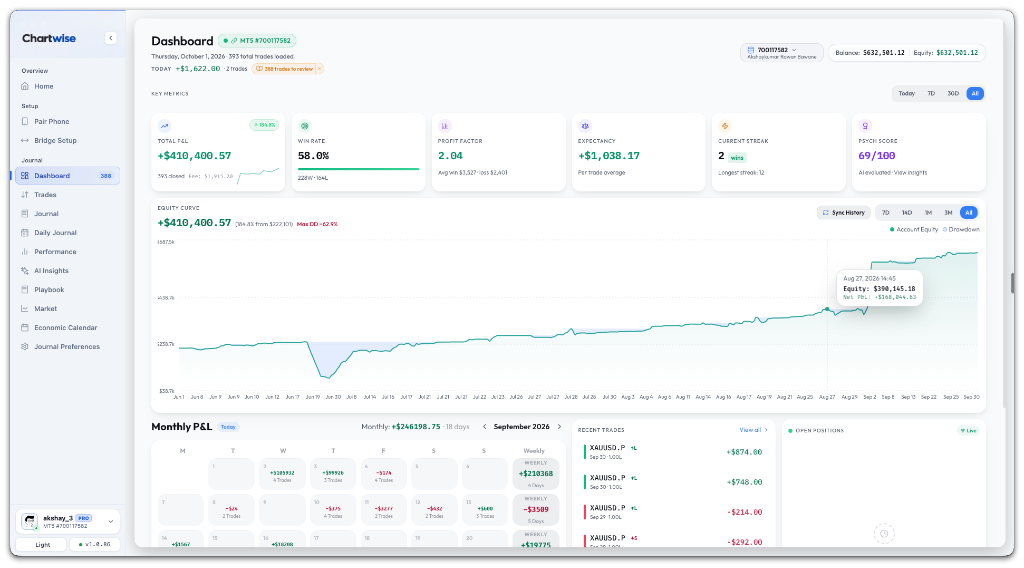Click the +$874.00 XAUUSD.P recent trade
This screenshot has width=1024, height=568.
(673, 452)
